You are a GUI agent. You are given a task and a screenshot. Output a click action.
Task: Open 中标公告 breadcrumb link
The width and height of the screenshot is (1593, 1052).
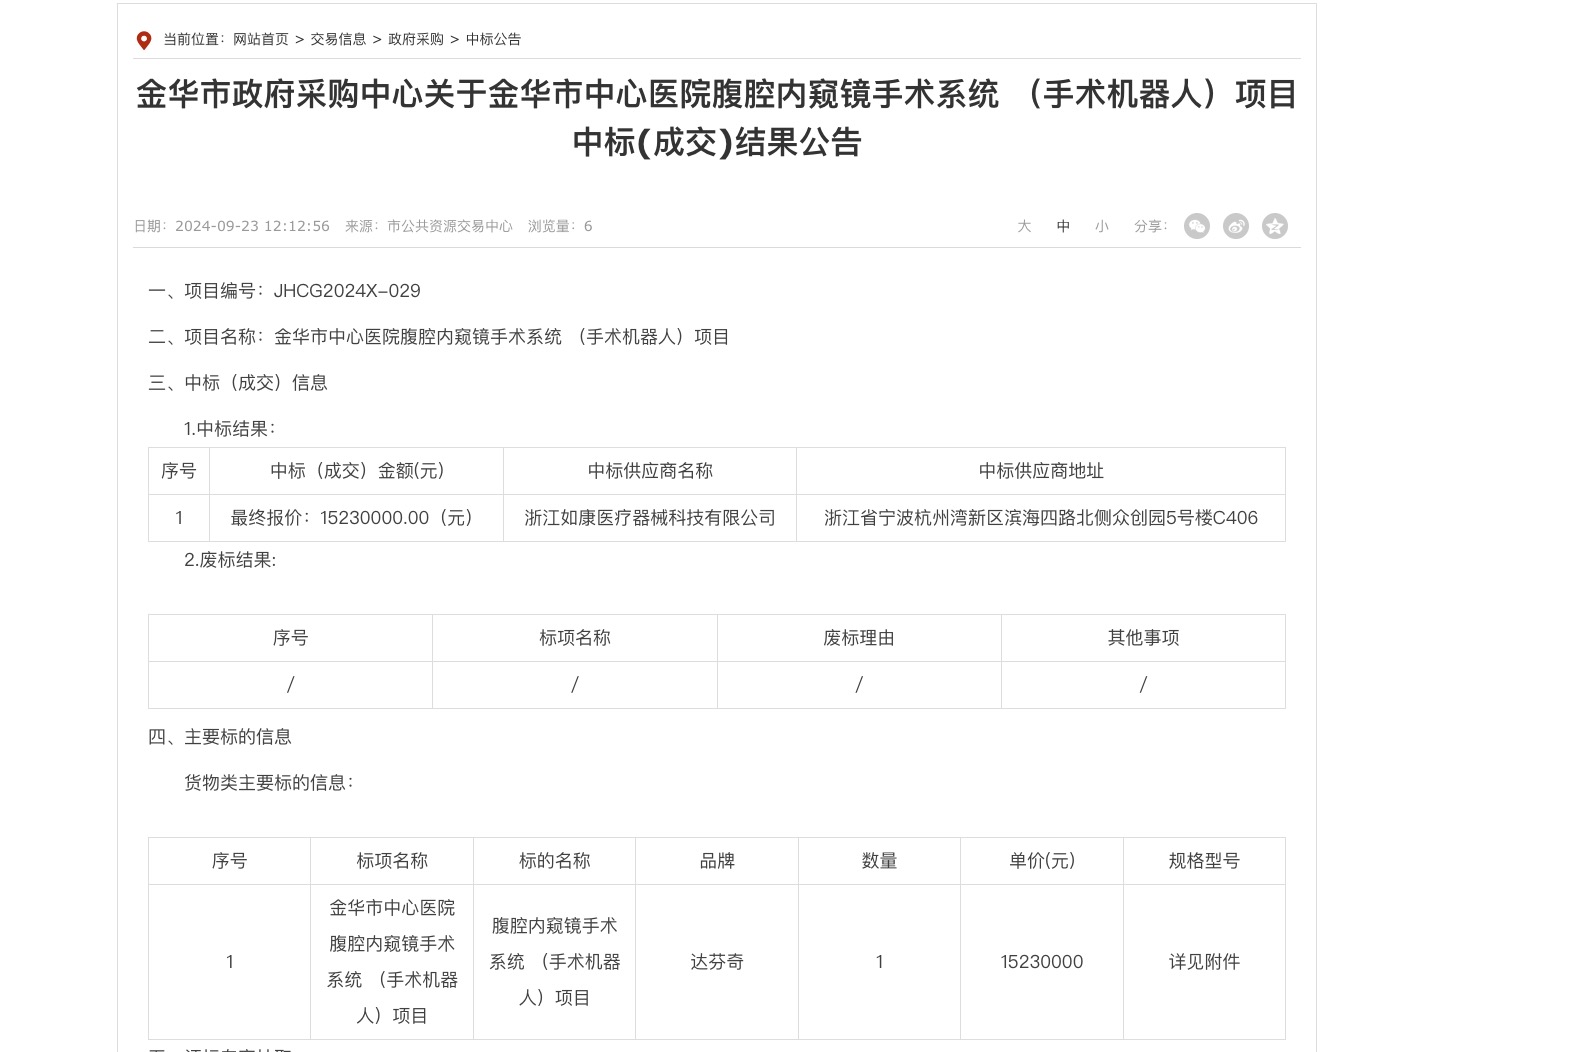point(493,39)
